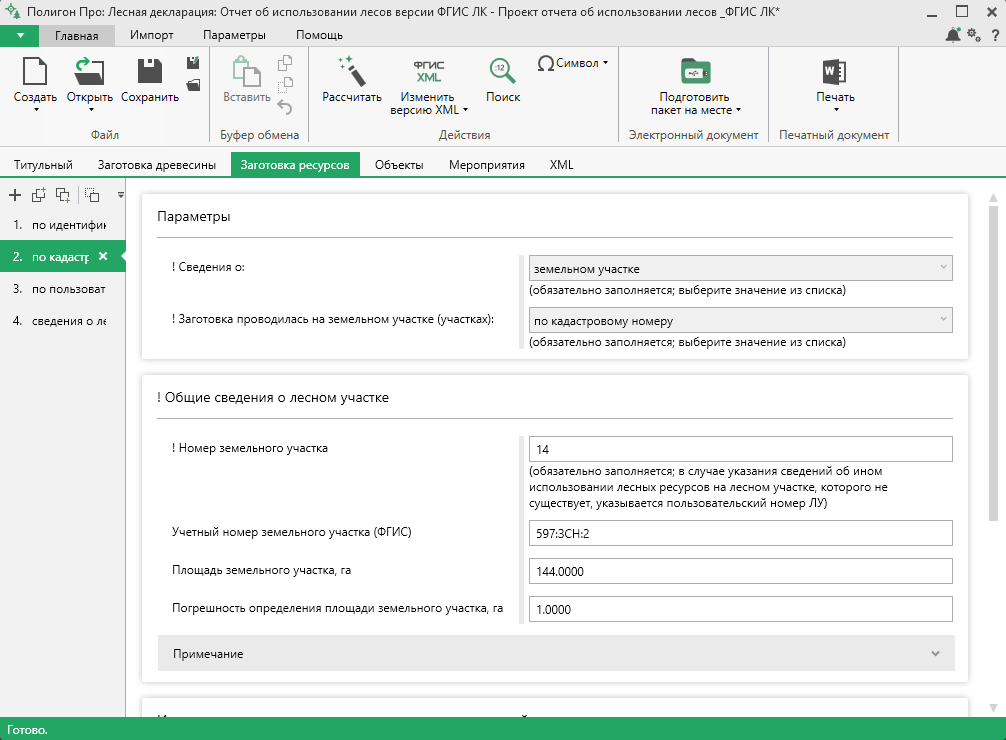Click the duplicate section icon with green plus
The height and width of the screenshot is (740, 1006).
coord(63,195)
